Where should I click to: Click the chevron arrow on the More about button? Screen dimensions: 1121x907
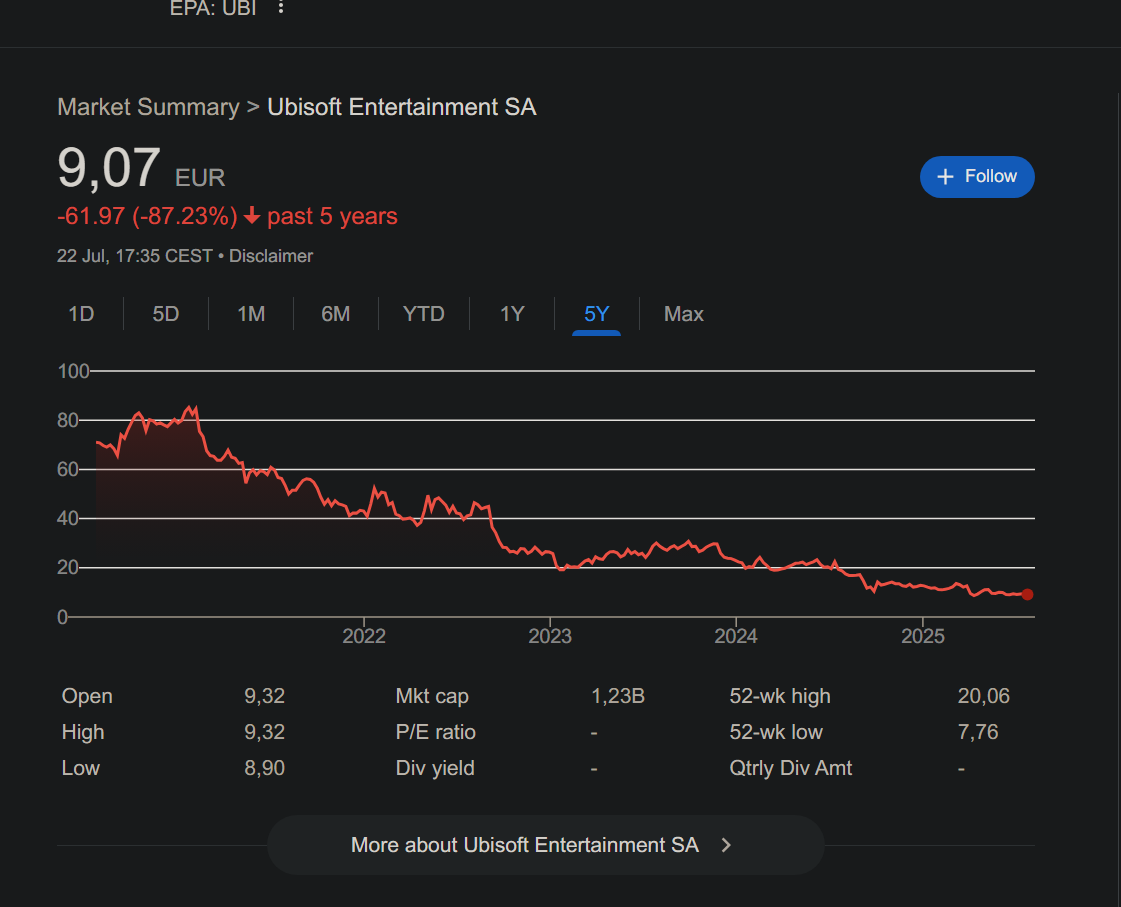[x=726, y=845]
